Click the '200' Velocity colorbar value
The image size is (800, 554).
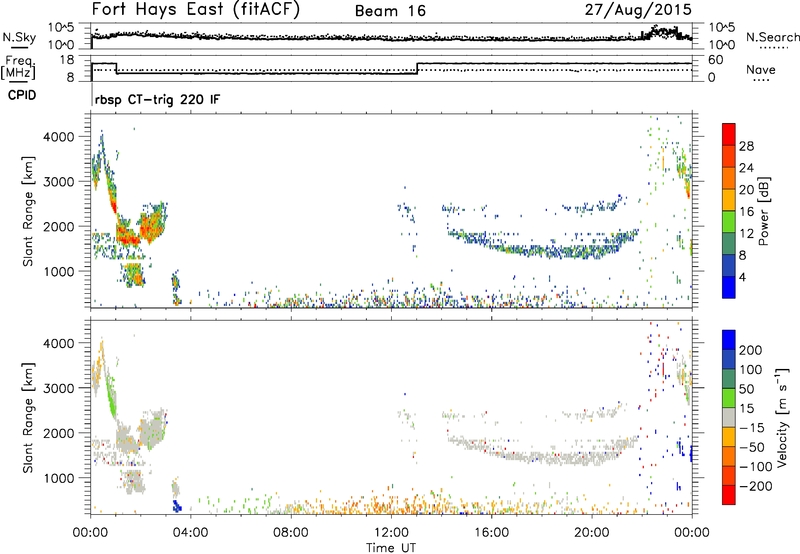751,350
